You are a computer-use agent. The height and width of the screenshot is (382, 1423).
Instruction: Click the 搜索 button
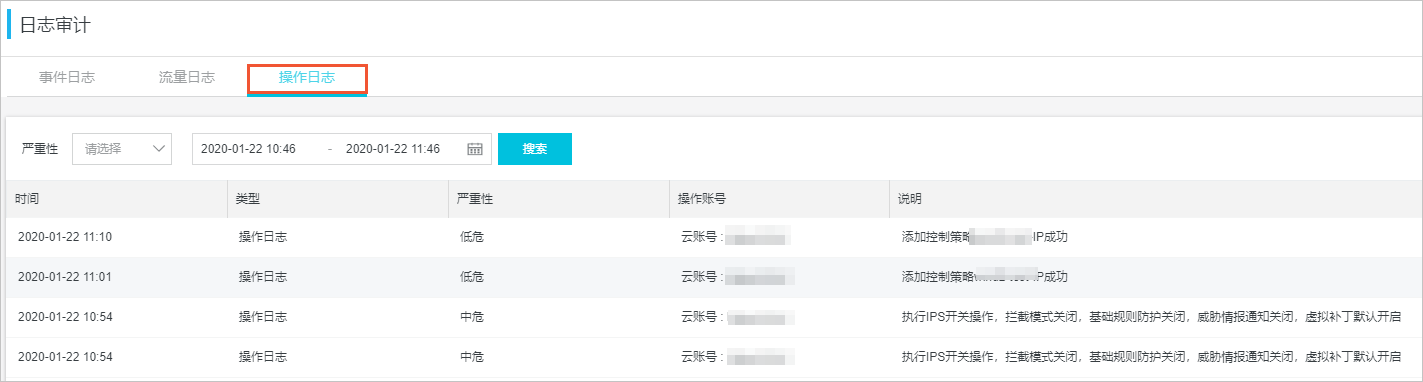pyautogui.click(x=535, y=148)
